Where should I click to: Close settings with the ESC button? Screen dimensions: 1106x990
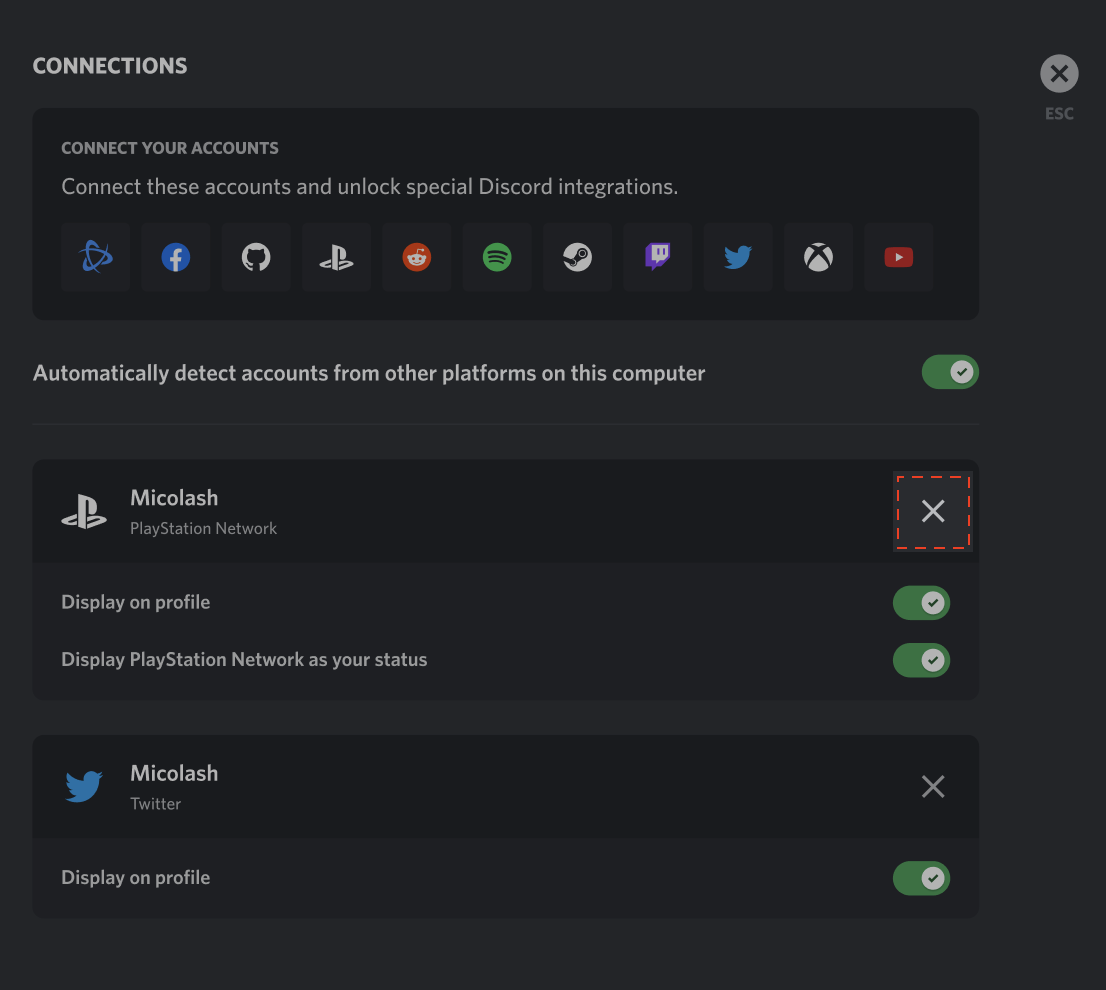click(x=1059, y=74)
